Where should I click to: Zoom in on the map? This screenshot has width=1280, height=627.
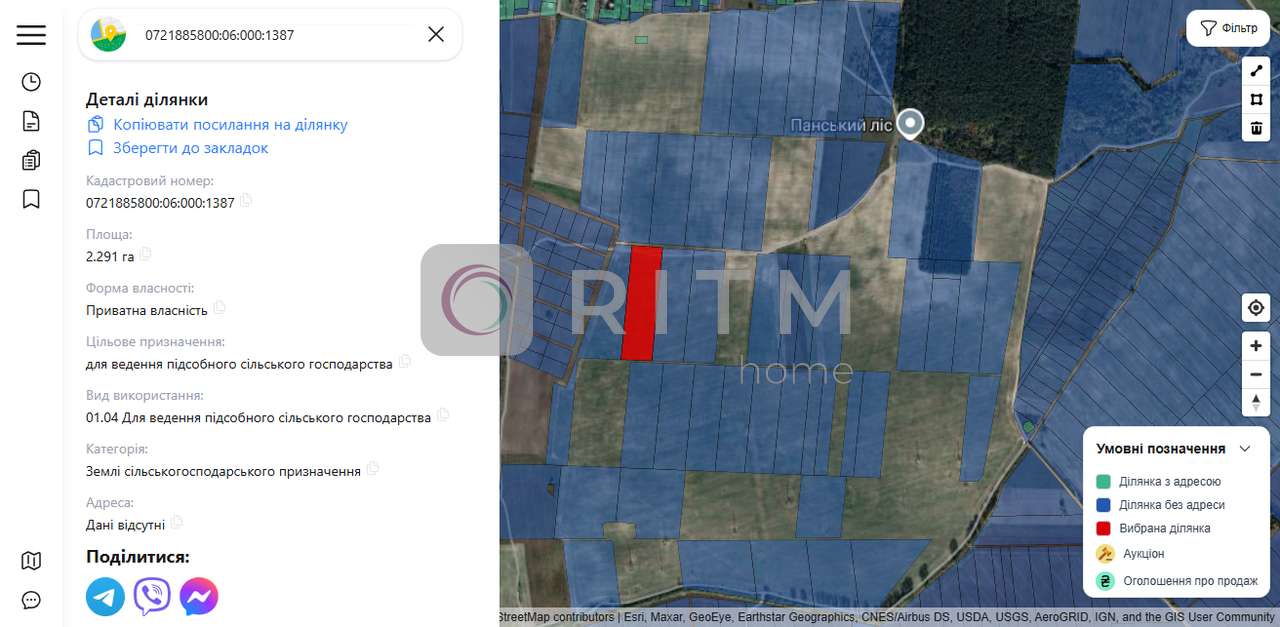[1255, 346]
